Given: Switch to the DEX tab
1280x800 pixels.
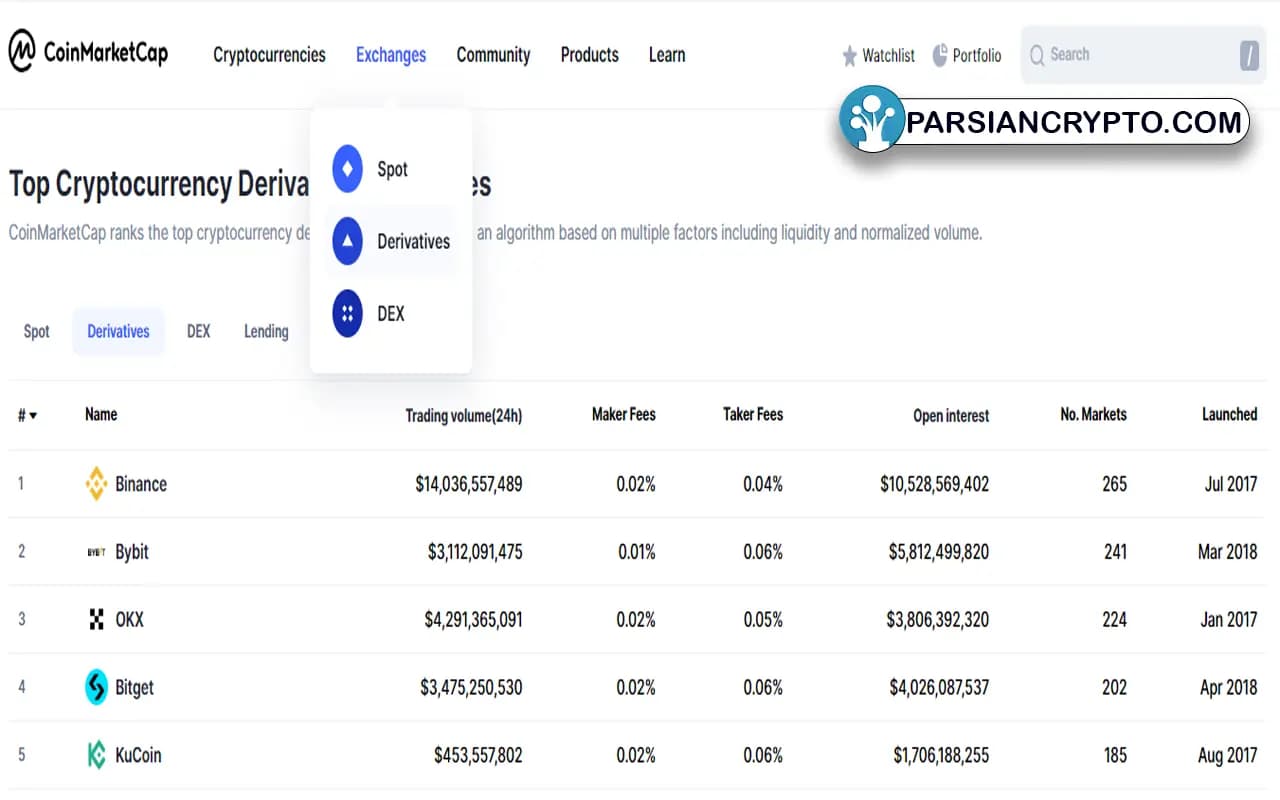Looking at the screenshot, I should tap(199, 332).
